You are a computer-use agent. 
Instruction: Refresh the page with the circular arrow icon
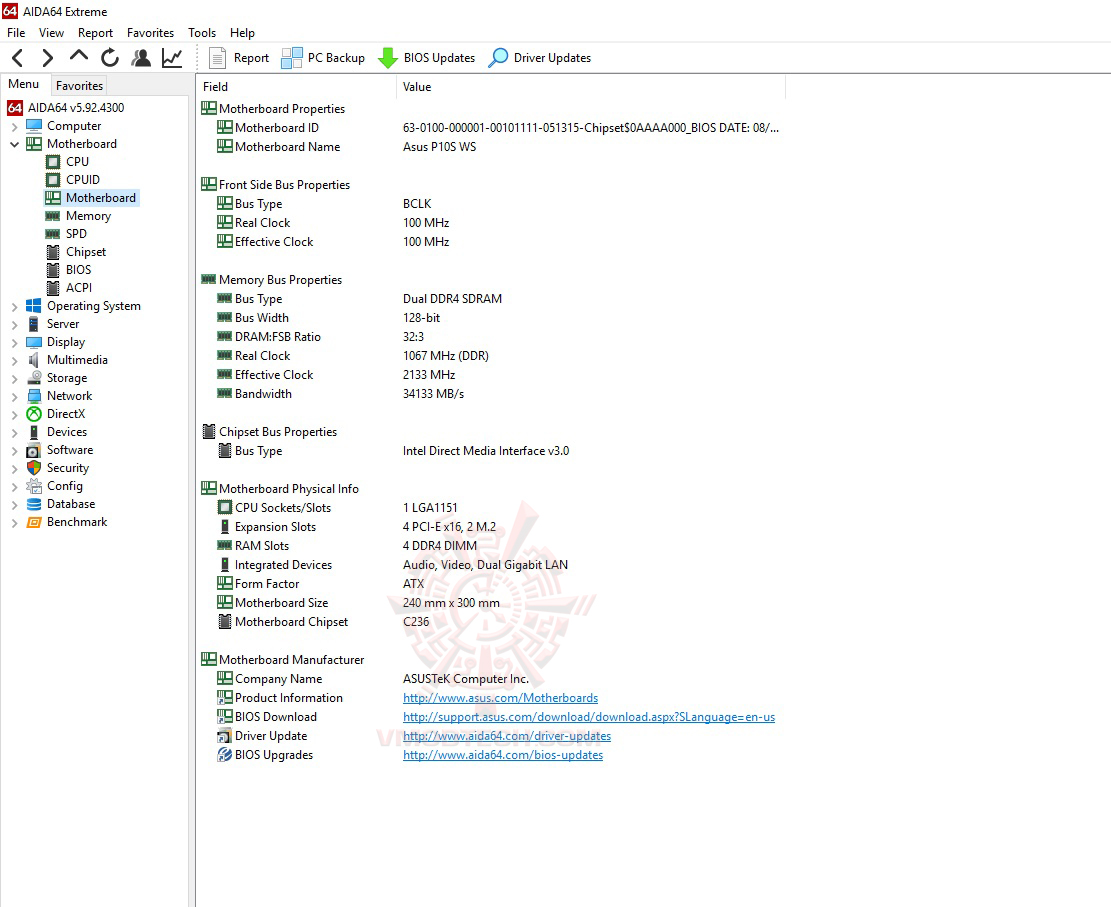(x=110, y=57)
